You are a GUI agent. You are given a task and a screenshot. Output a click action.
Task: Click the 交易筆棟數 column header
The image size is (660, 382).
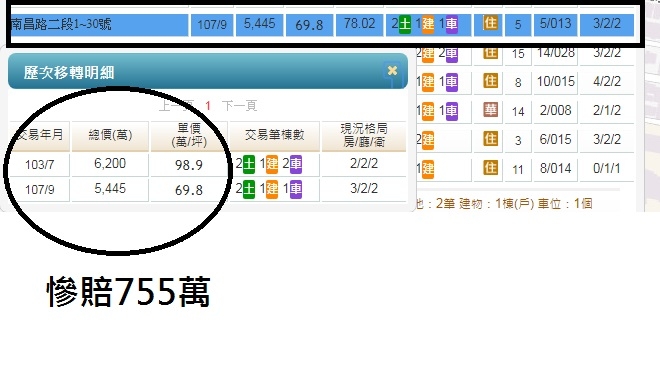274,135
